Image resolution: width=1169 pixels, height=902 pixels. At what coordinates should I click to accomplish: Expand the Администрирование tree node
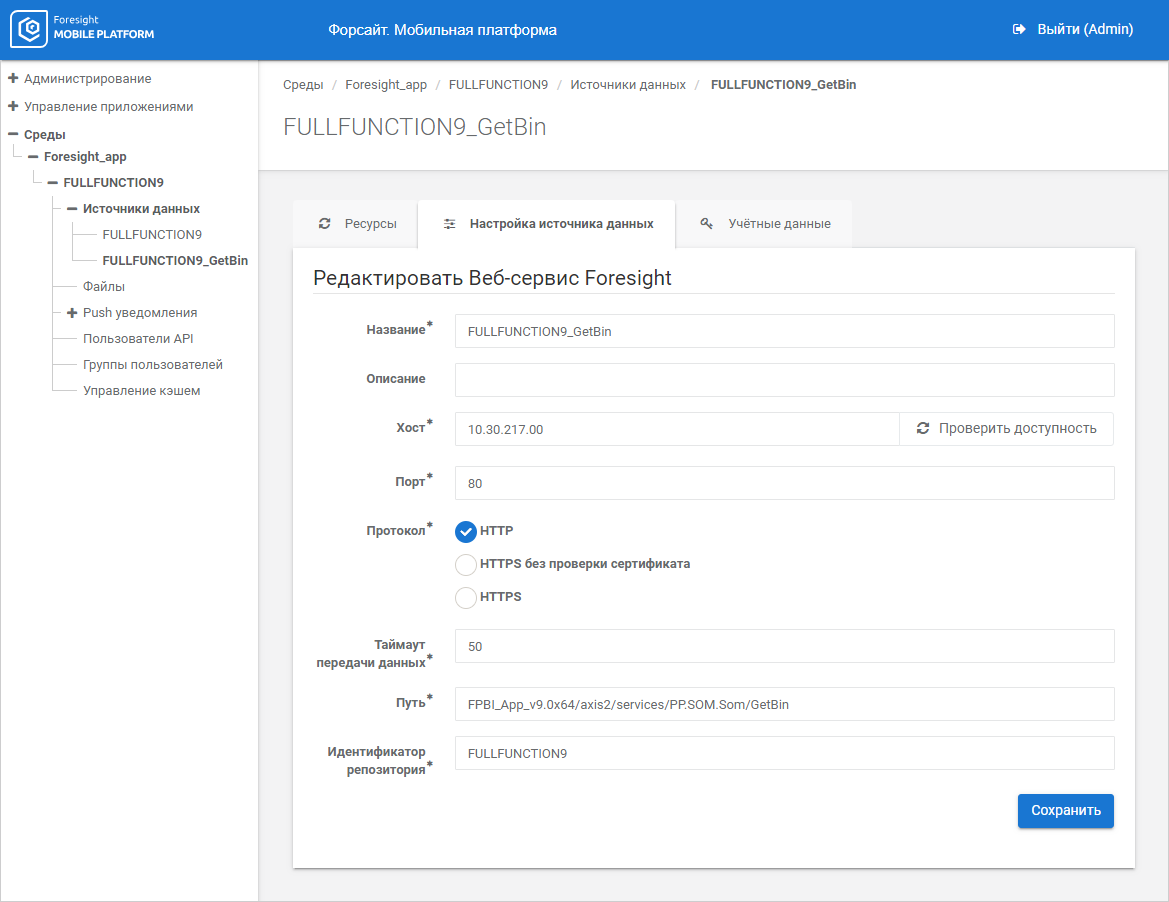pyautogui.click(x=13, y=78)
